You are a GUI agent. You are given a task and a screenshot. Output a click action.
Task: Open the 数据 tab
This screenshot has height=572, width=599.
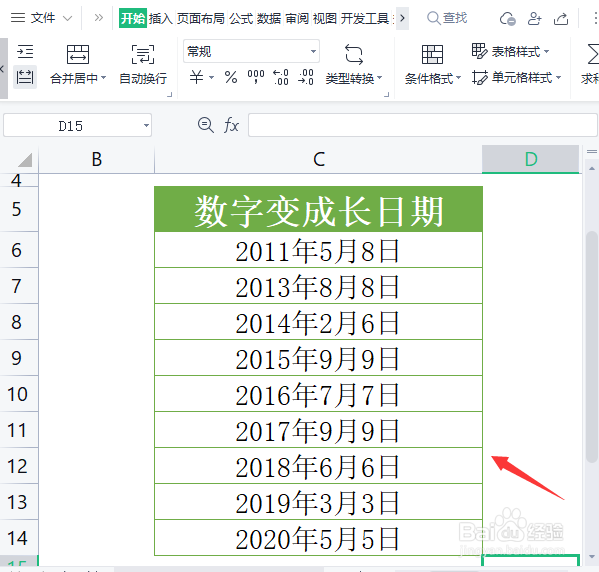point(269,18)
